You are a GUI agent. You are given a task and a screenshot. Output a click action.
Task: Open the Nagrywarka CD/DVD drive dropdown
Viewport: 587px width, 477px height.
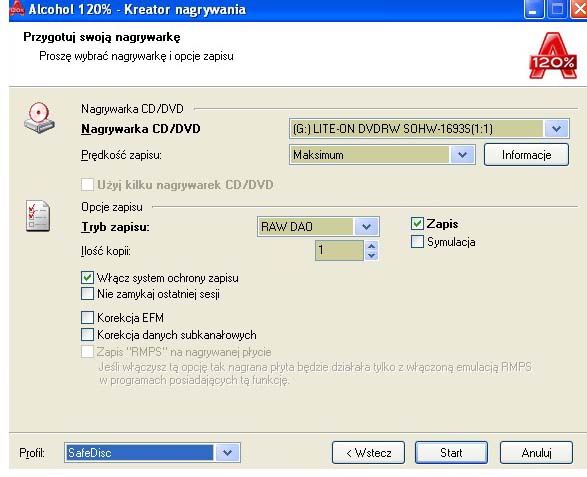[556, 129]
